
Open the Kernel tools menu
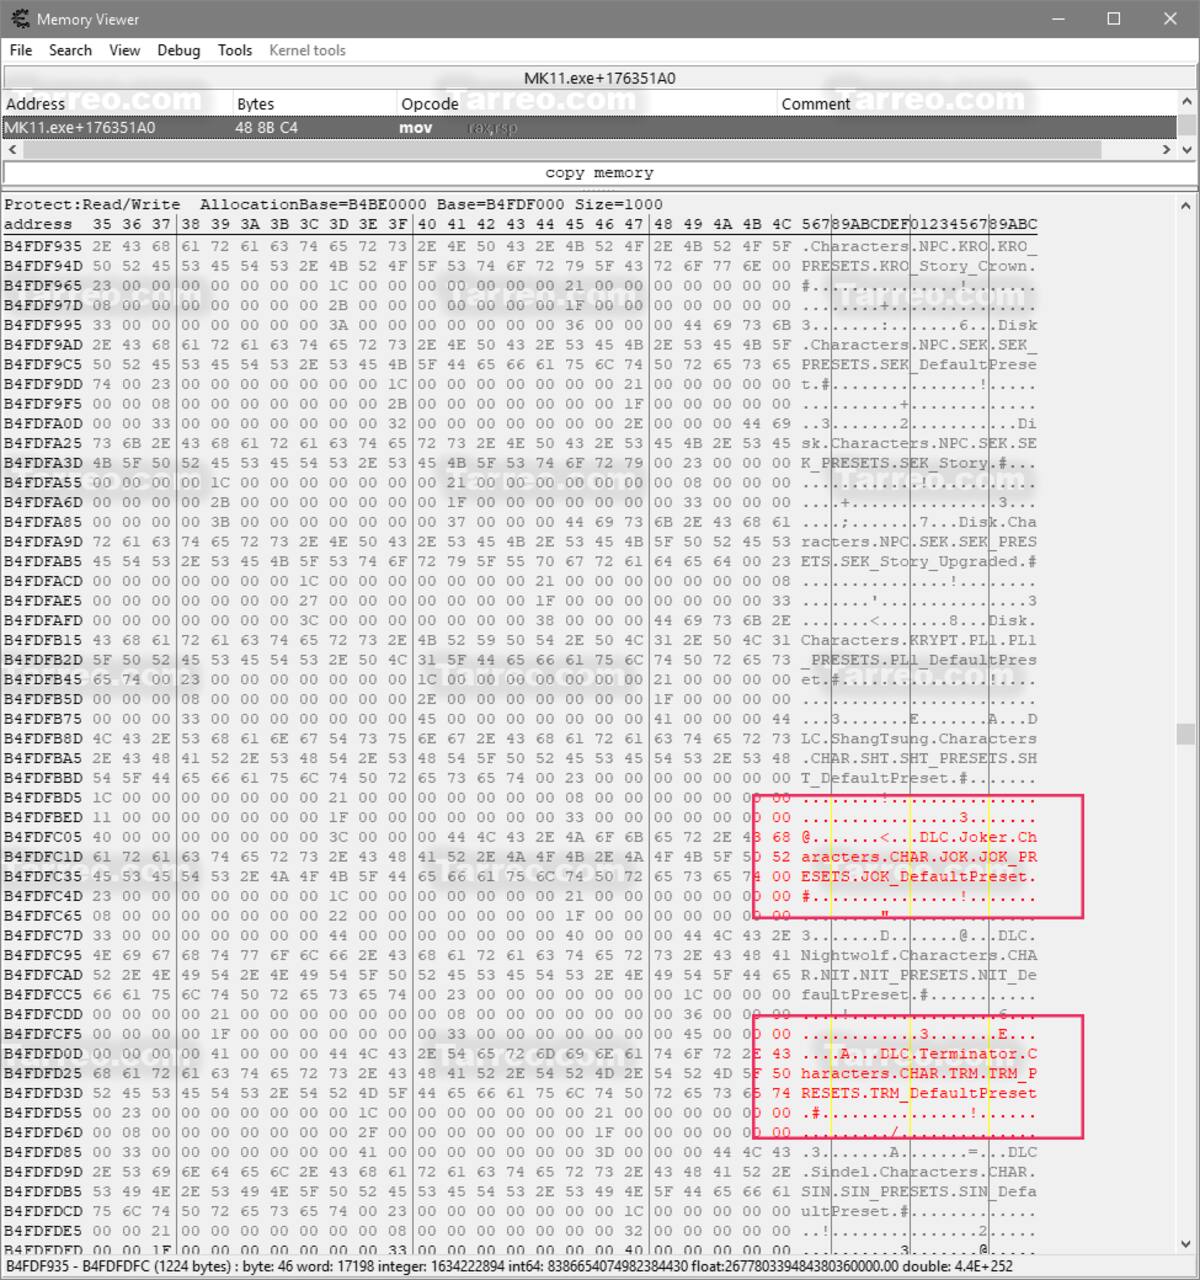click(x=307, y=50)
